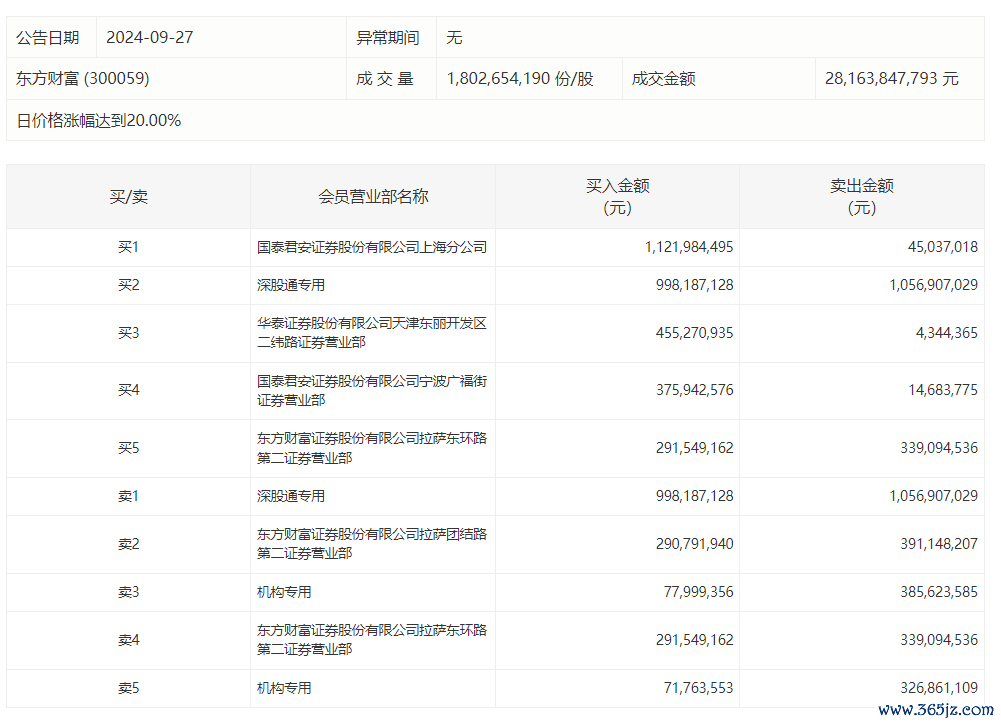Select the announcement date 2024-09-27

[149, 38]
